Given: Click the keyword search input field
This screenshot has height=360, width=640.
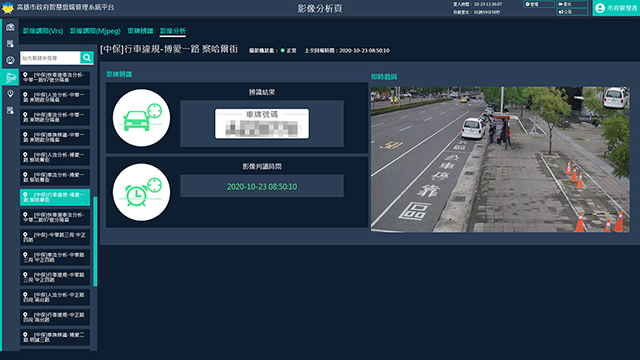Looking at the screenshot, I should [x=50, y=58].
